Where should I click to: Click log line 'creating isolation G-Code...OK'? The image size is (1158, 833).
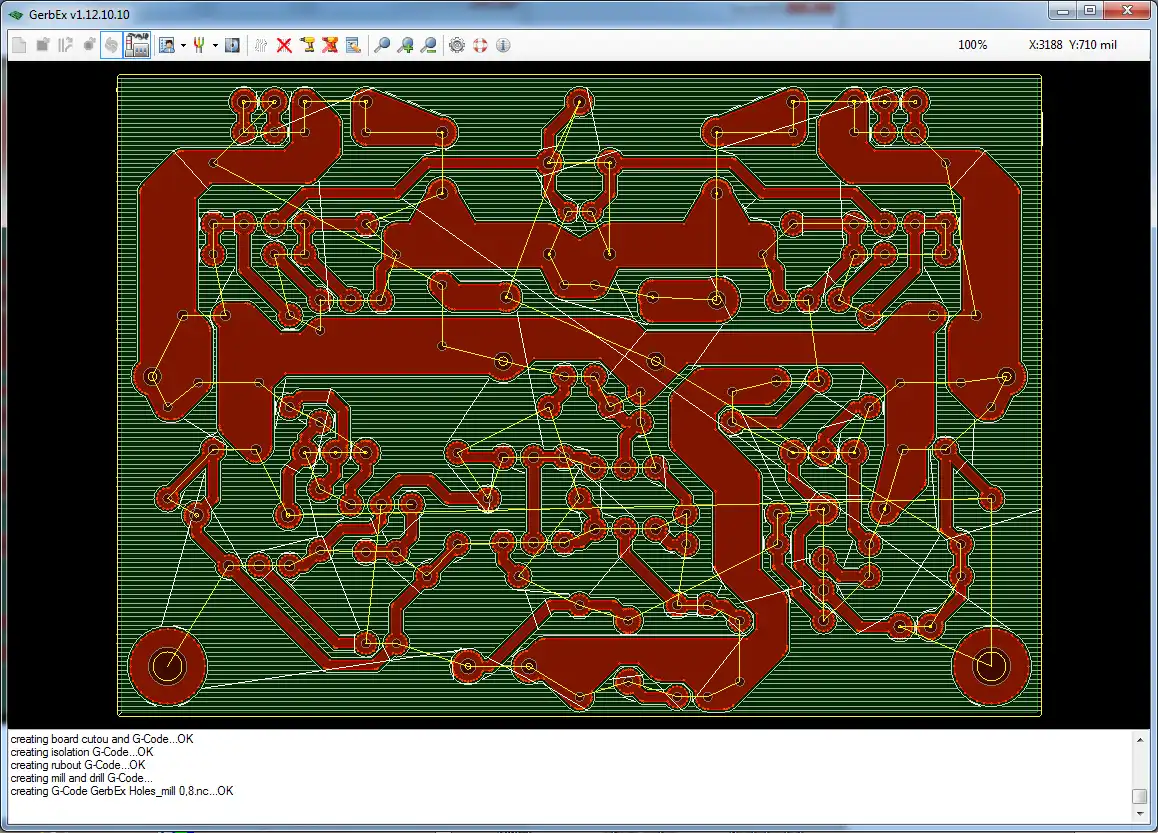[82, 752]
